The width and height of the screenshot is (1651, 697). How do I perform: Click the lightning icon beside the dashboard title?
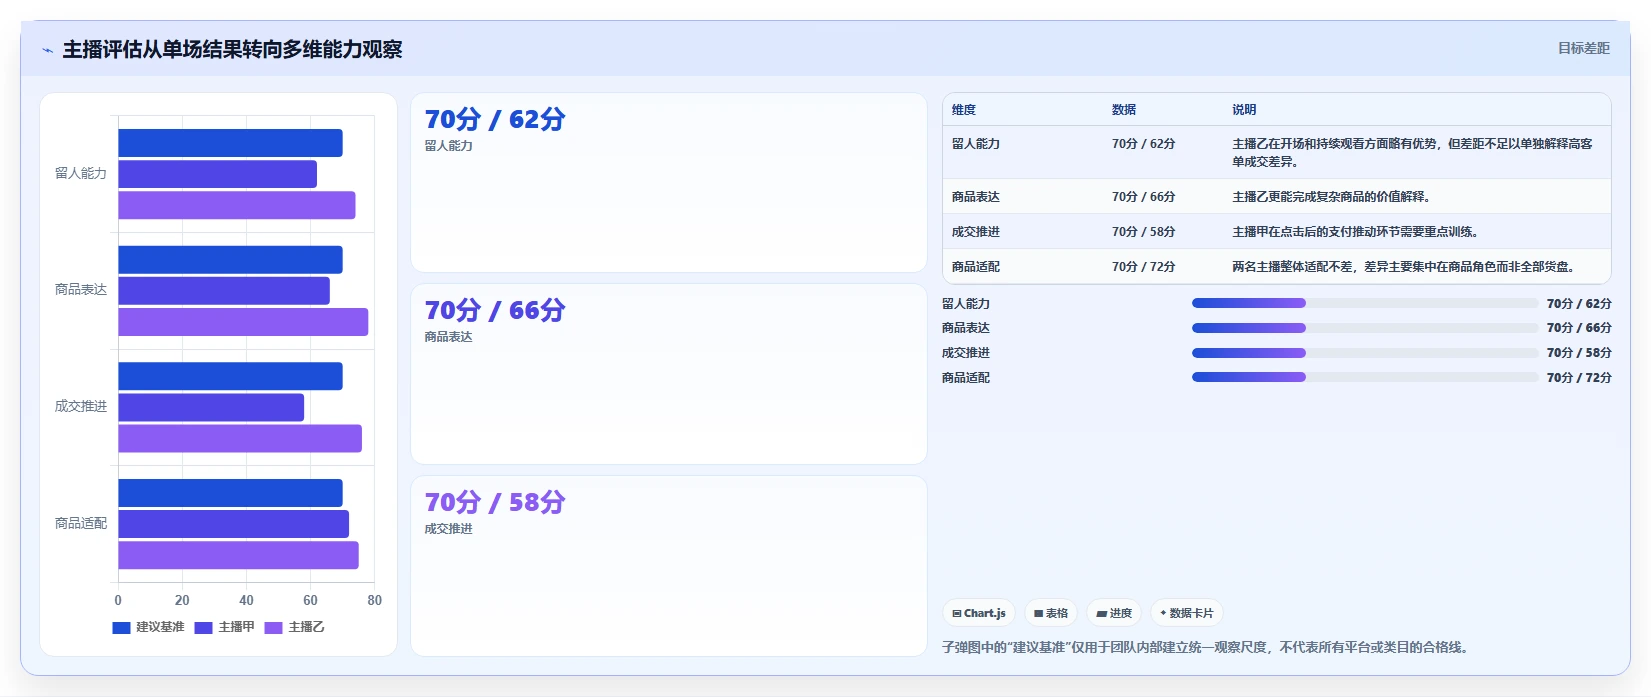pos(47,50)
